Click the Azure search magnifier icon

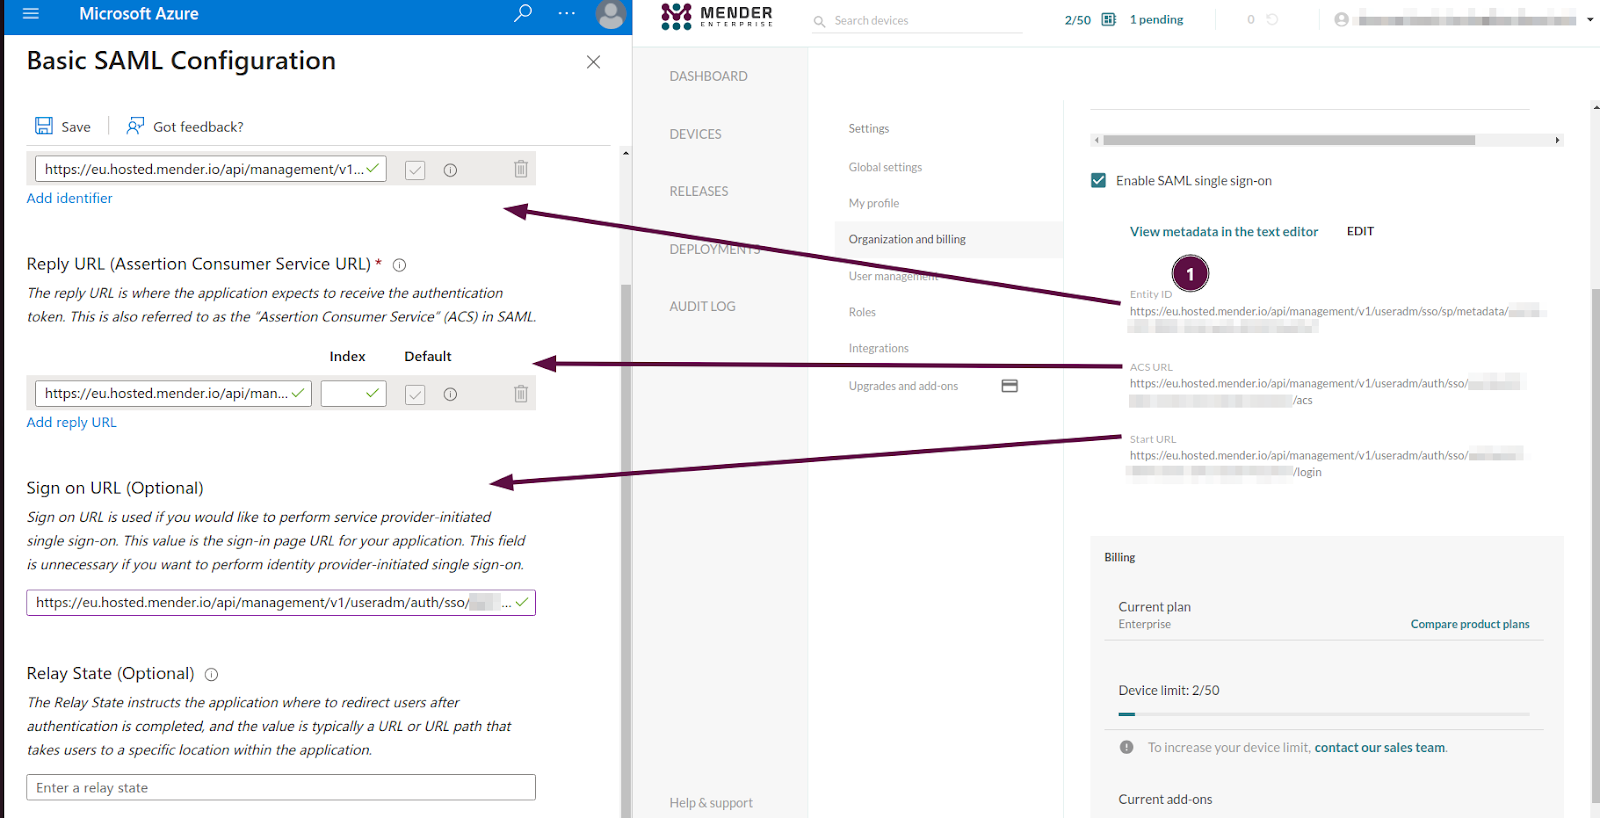[x=522, y=14]
